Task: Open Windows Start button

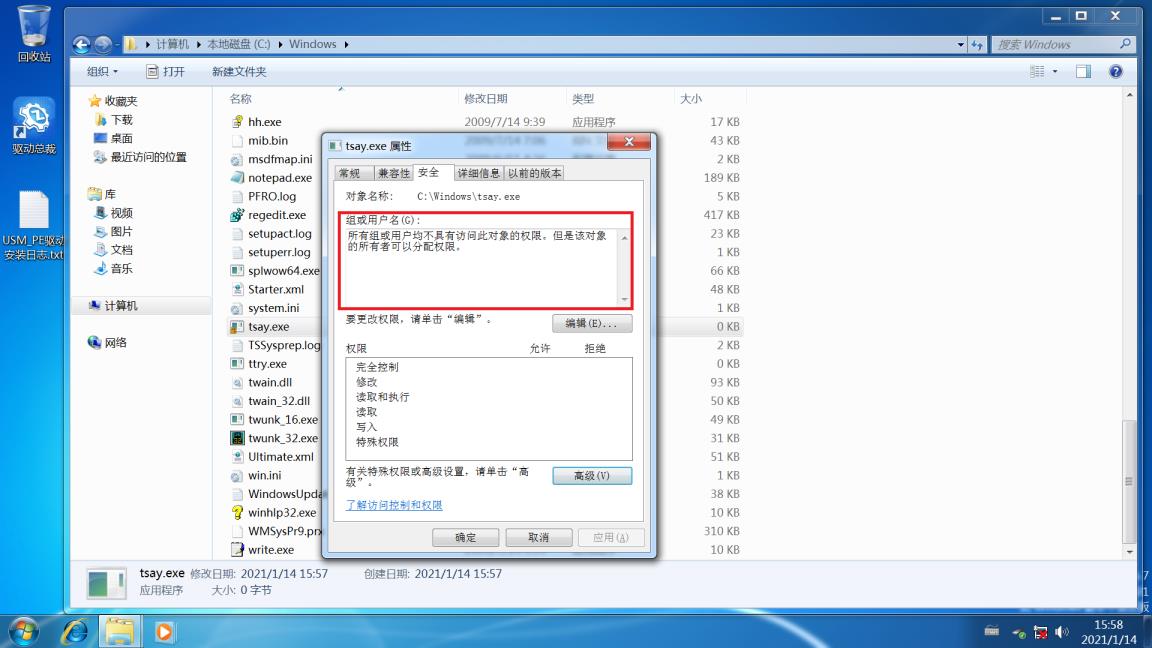Action: tap(25, 632)
